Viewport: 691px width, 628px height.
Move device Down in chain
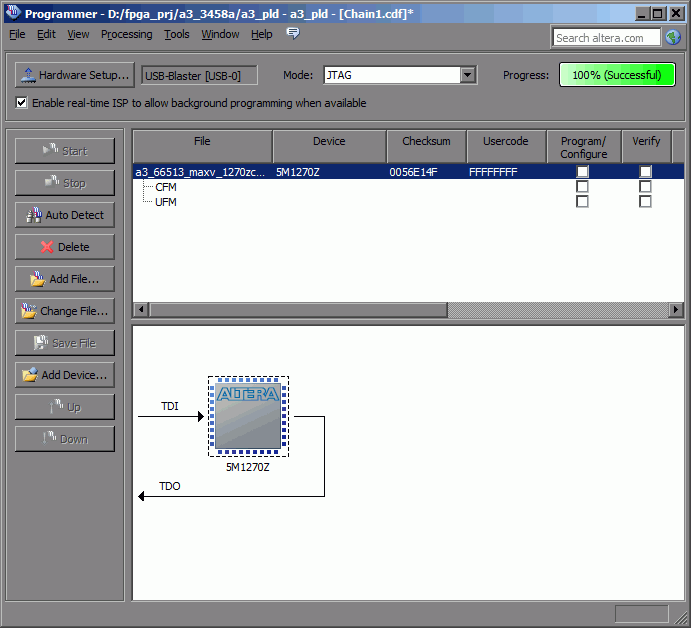[65, 439]
